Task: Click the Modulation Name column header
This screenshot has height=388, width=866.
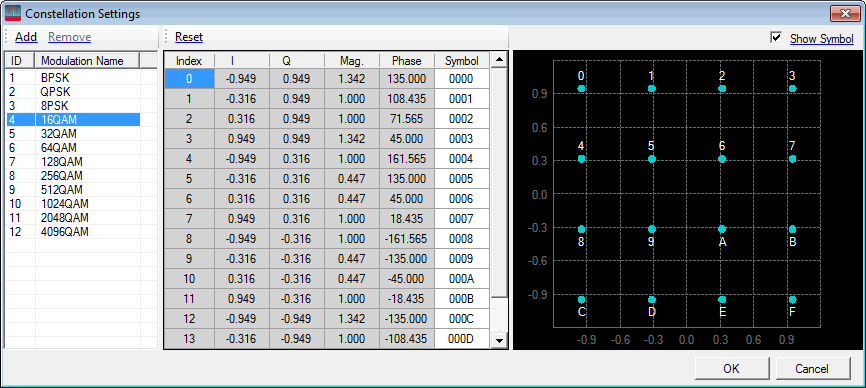Action: [87, 60]
